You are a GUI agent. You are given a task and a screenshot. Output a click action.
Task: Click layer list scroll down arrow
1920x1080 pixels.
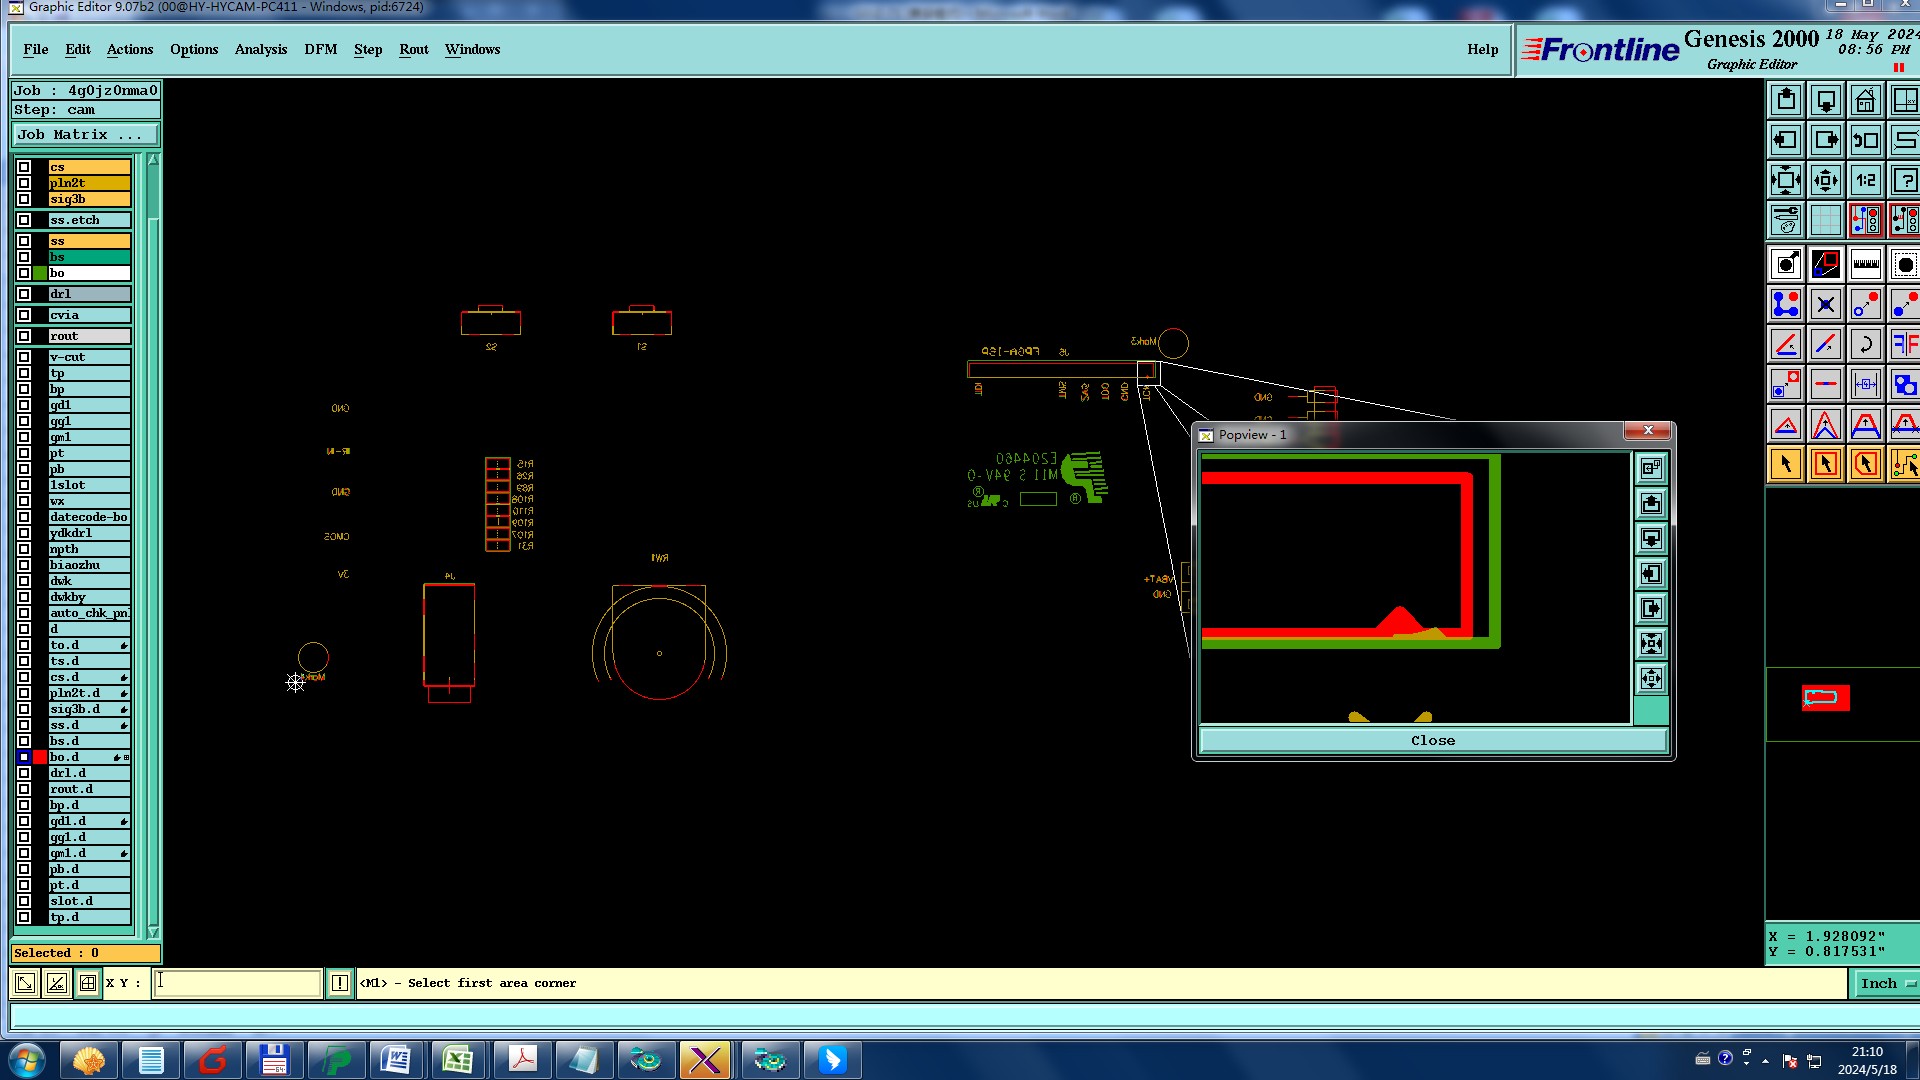coord(153,931)
